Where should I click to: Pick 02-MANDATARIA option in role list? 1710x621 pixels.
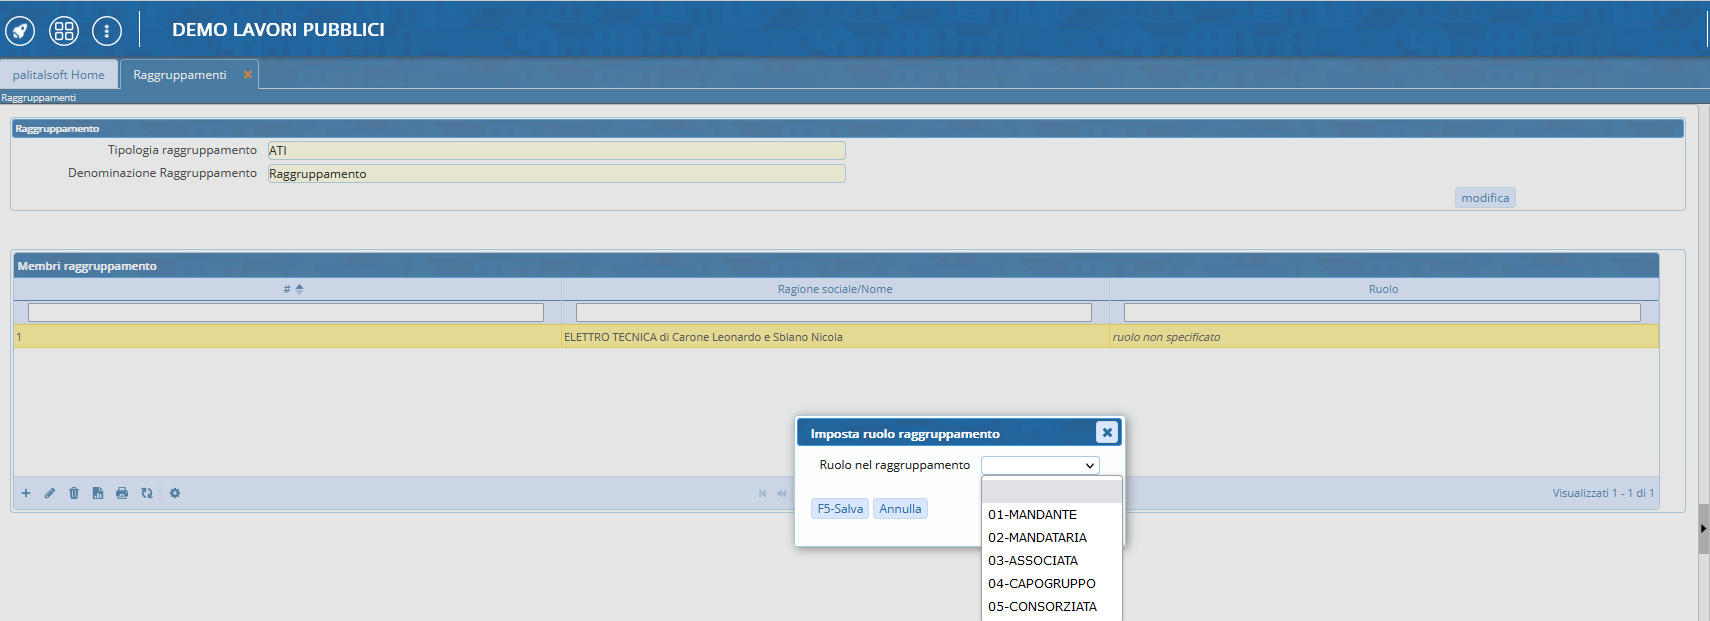pyautogui.click(x=1037, y=537)
